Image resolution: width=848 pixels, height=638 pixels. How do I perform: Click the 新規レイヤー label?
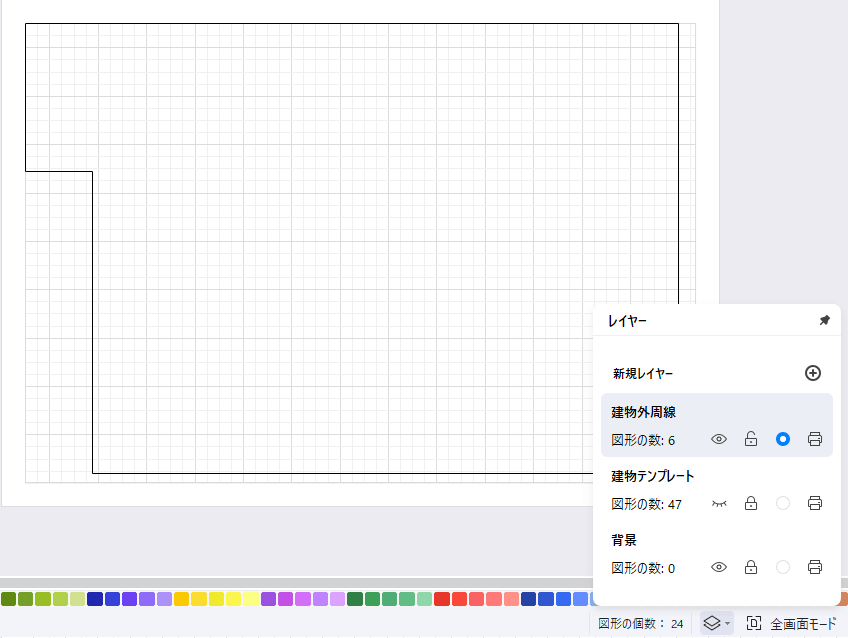[x=642, y=374]
